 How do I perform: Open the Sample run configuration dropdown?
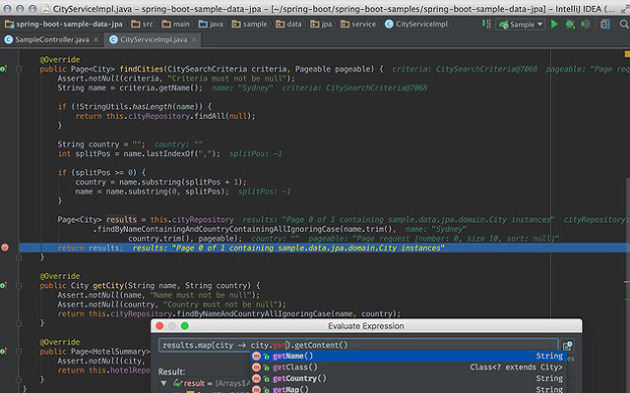(520, 25)
